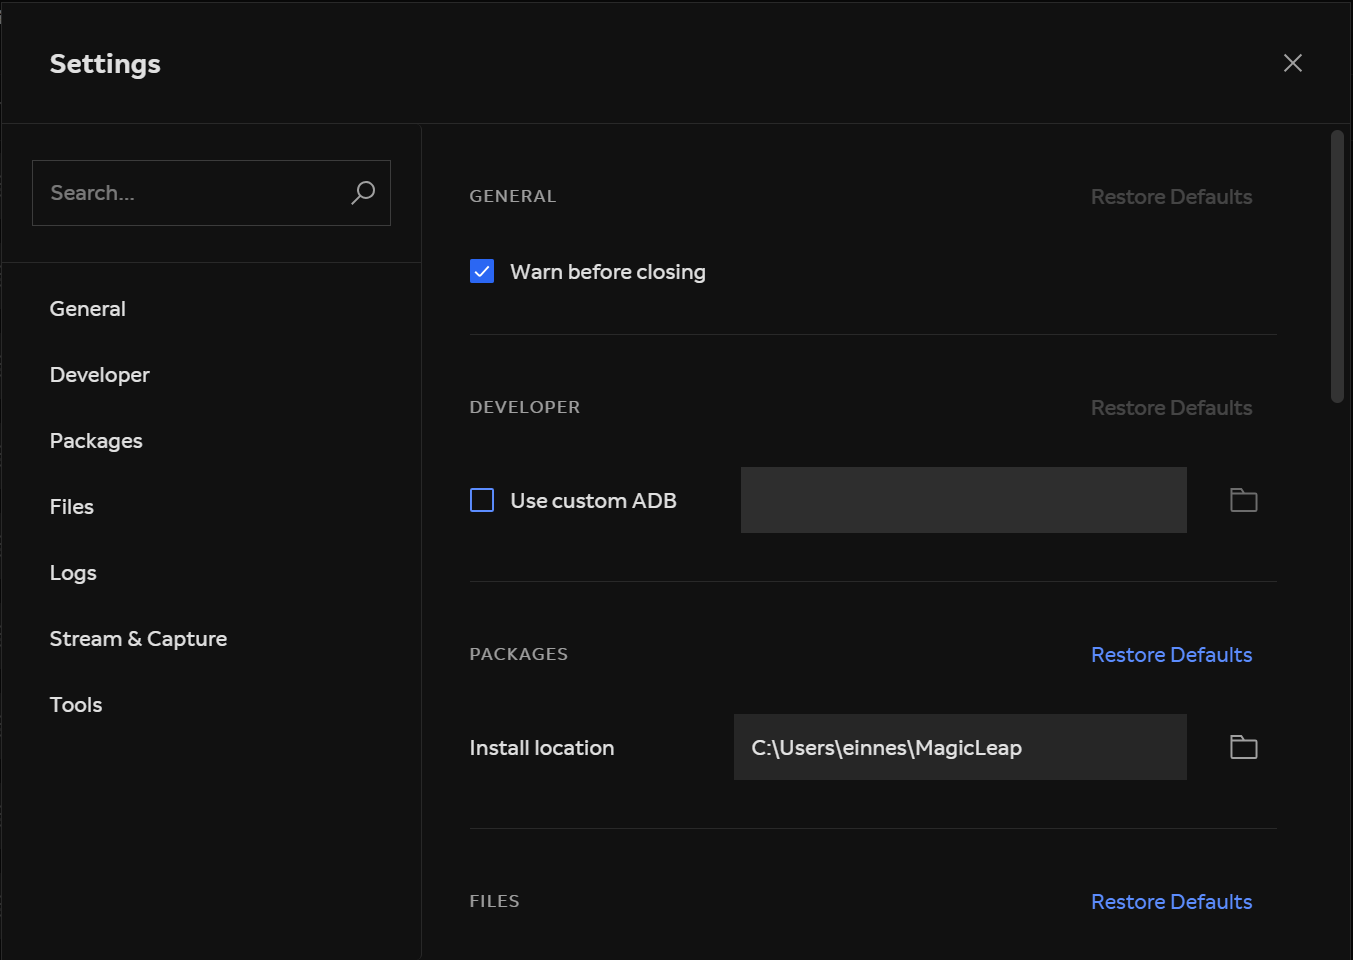
Task: Select the Packages section in sidebar
Action: [x=96, y=440]
